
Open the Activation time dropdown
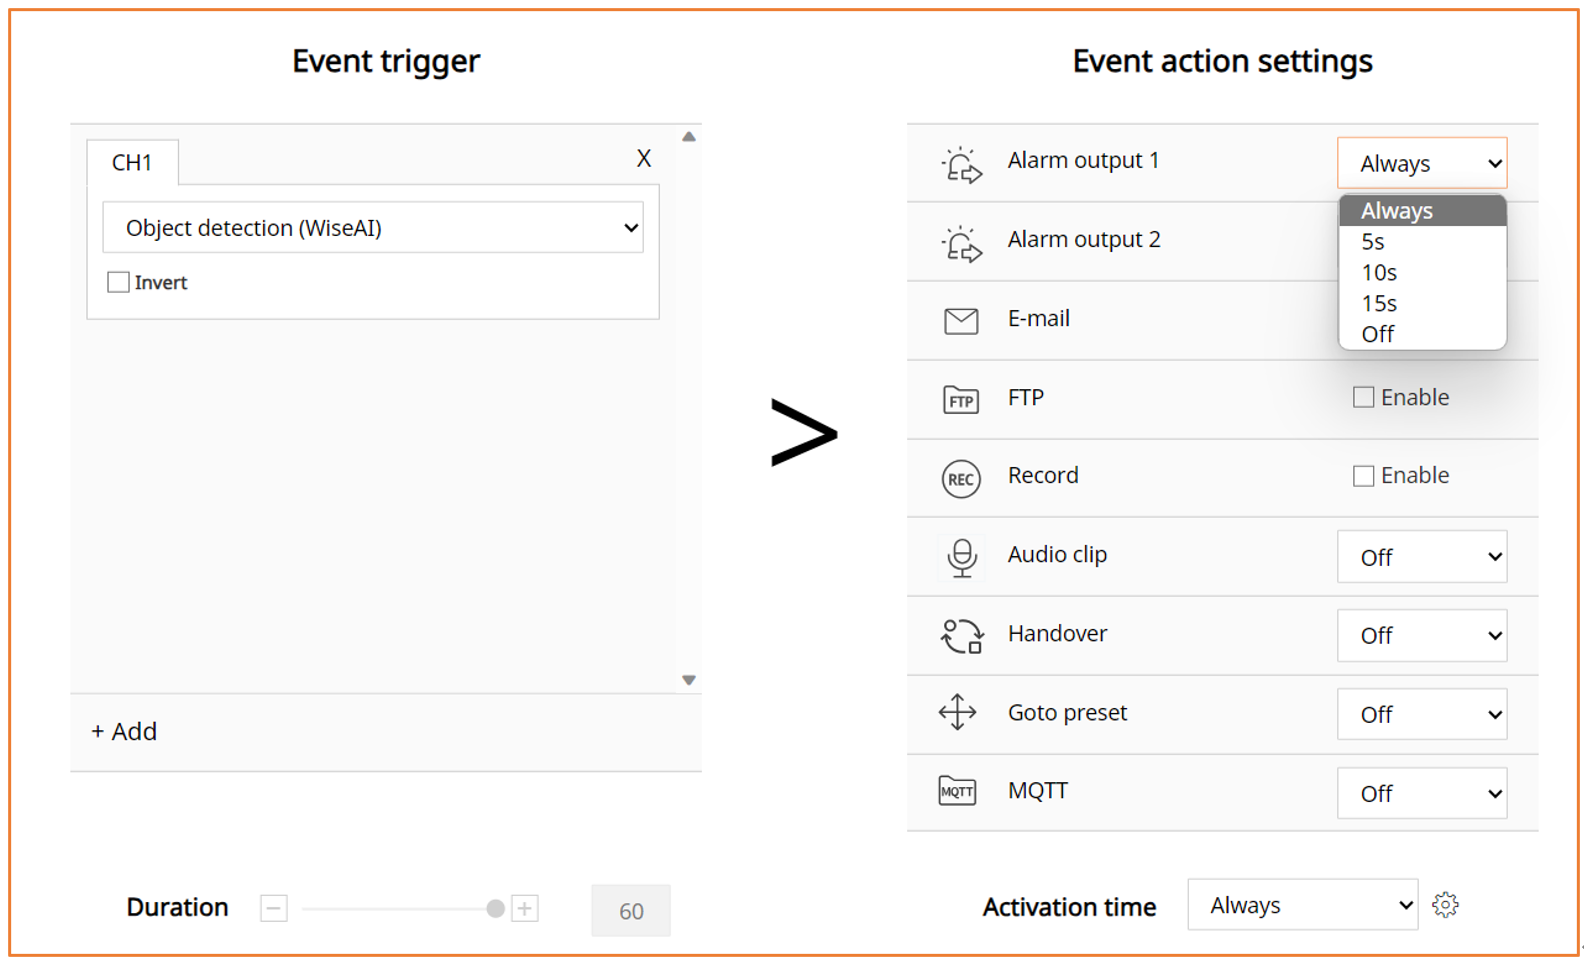(x=1302, y=905)
